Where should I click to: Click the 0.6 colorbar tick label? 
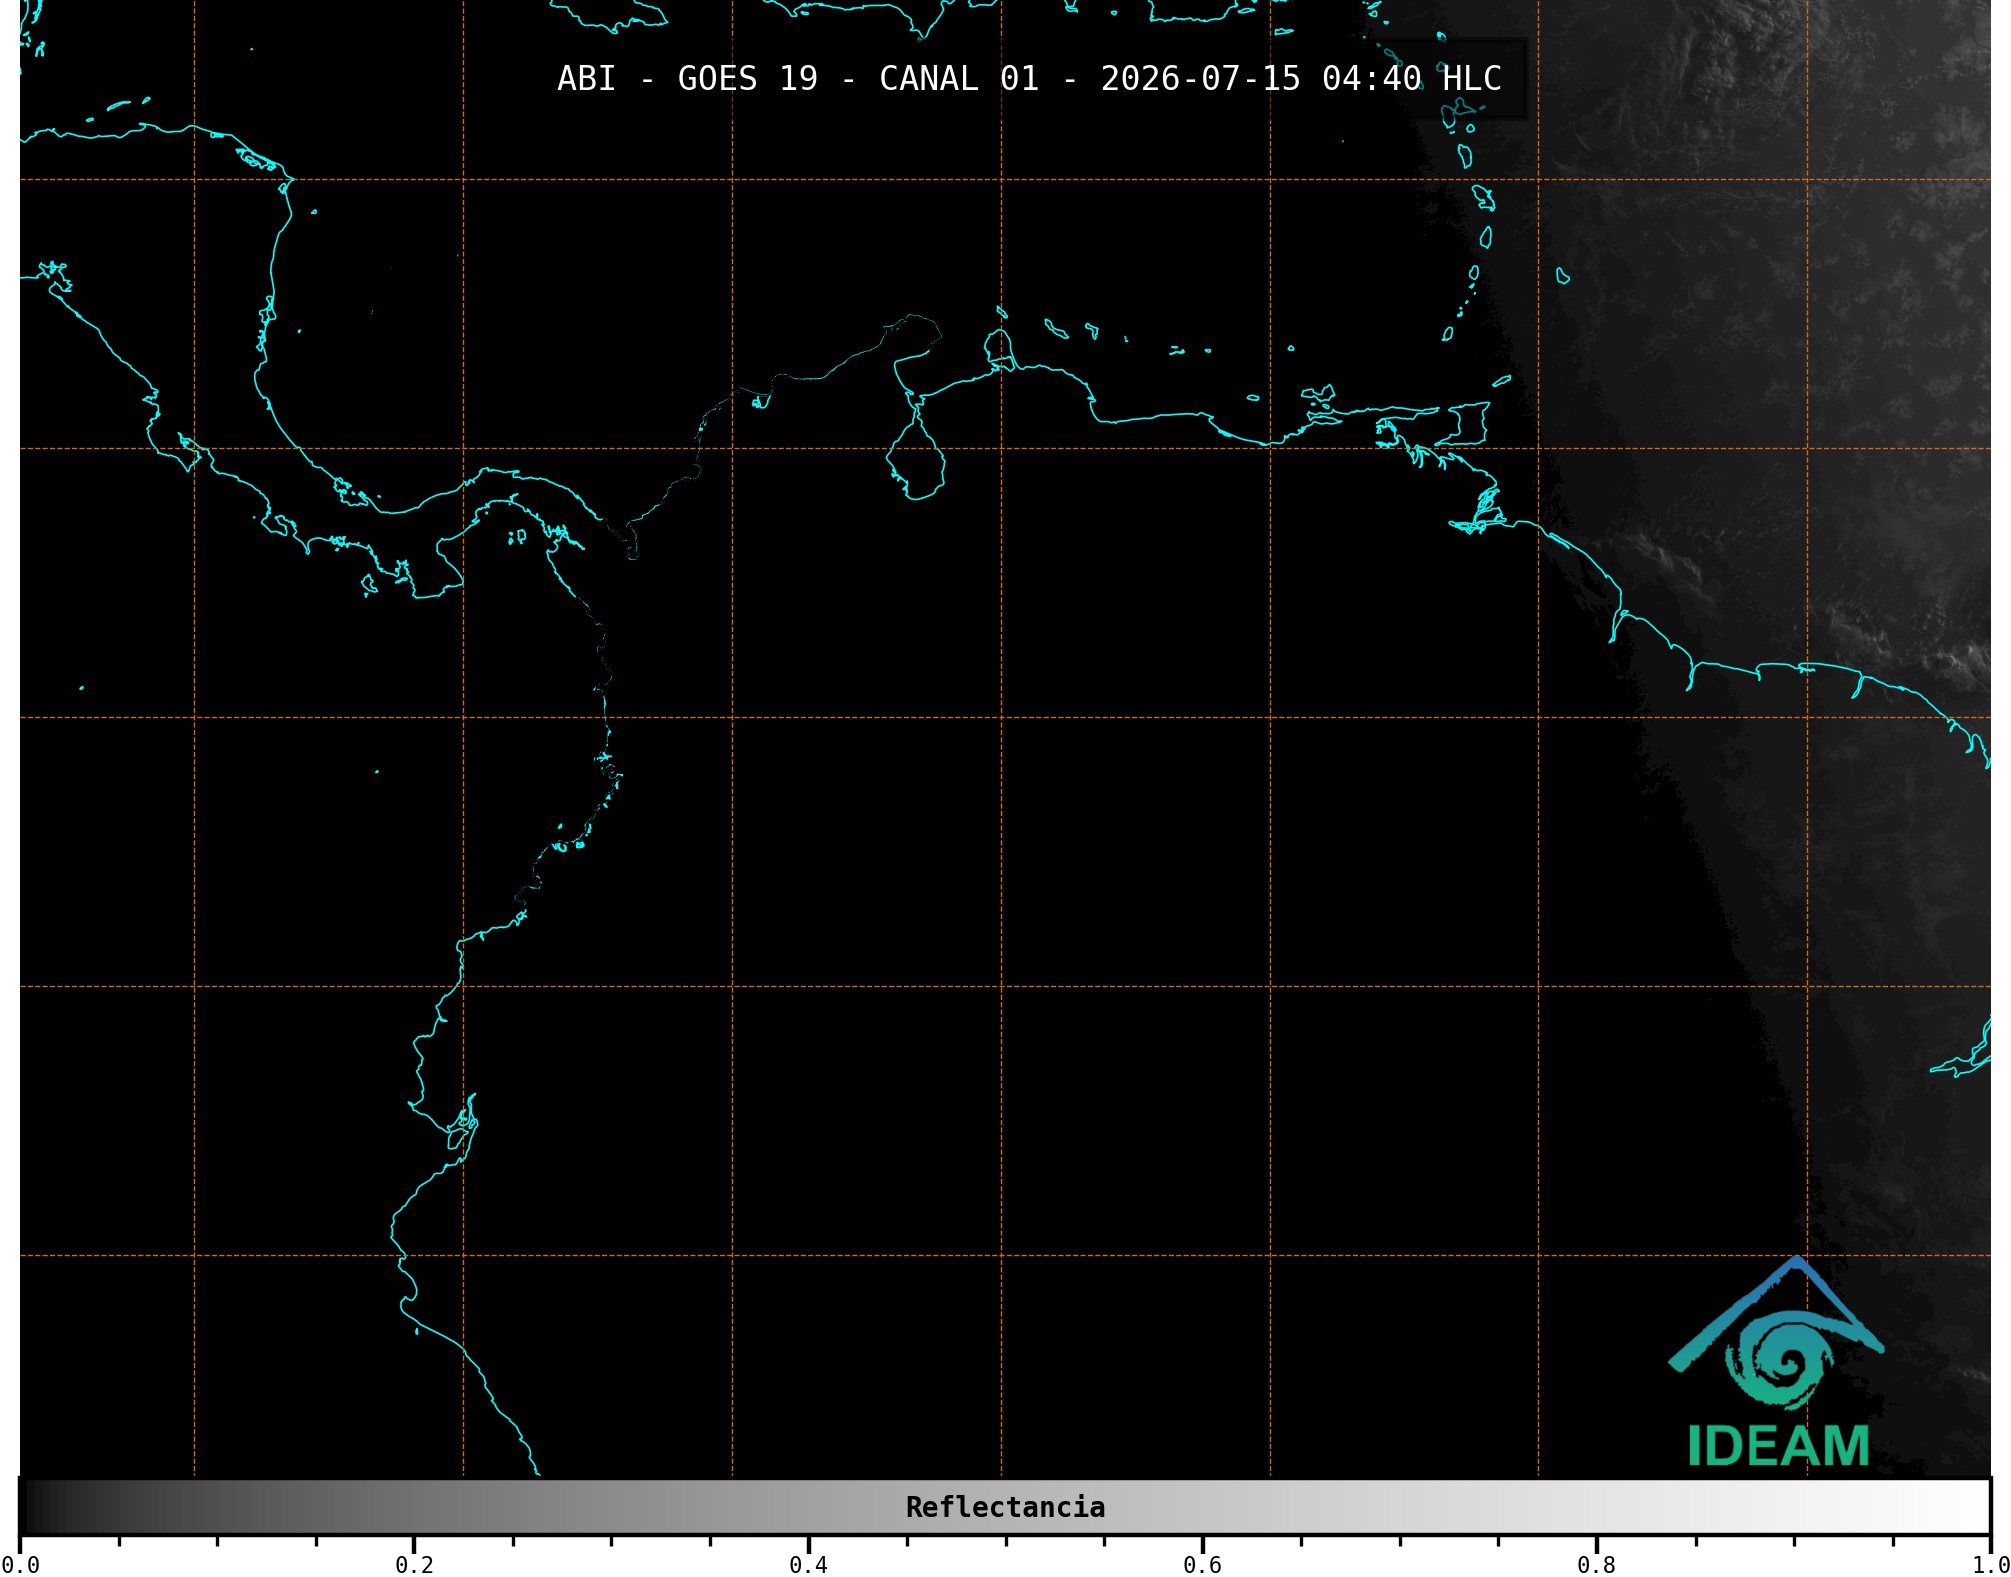1202,1565
